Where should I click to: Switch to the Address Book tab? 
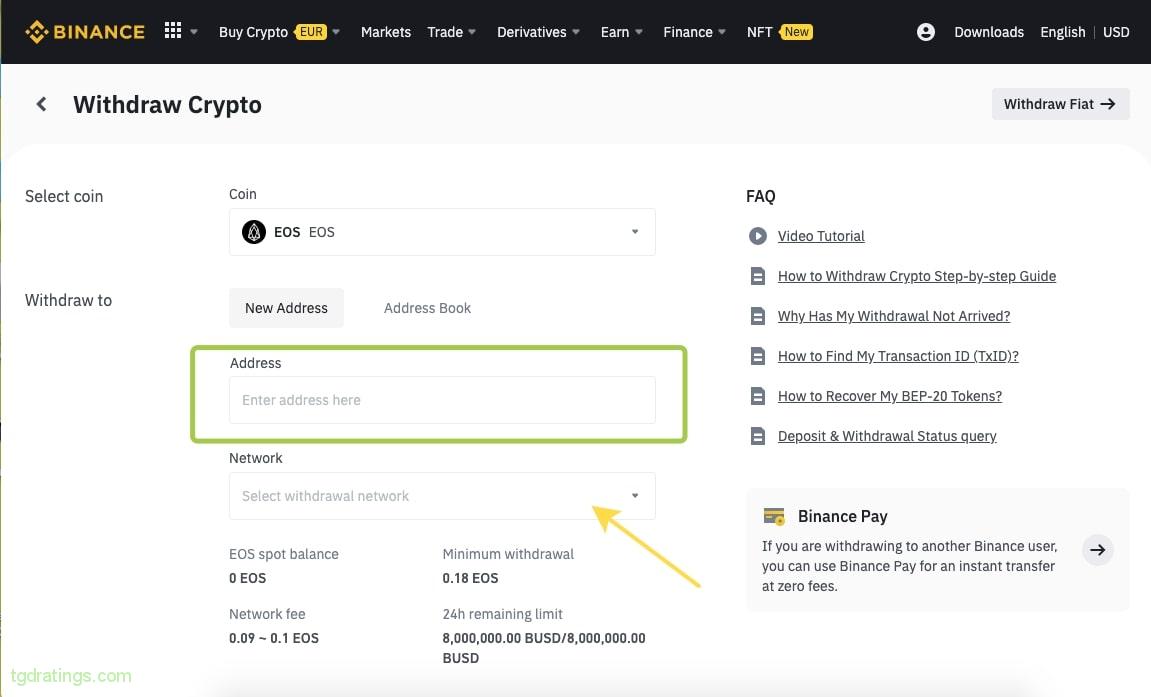[427, 308]
